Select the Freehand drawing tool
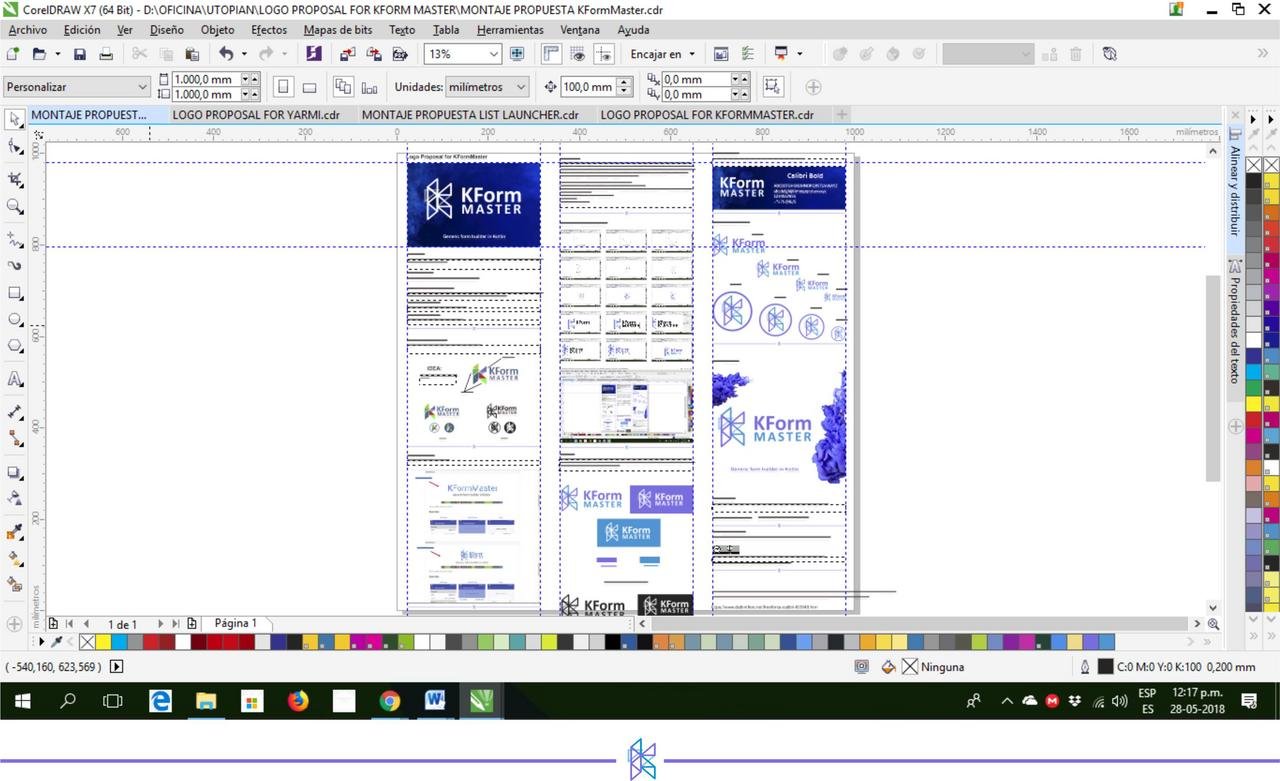 (15, 240)
